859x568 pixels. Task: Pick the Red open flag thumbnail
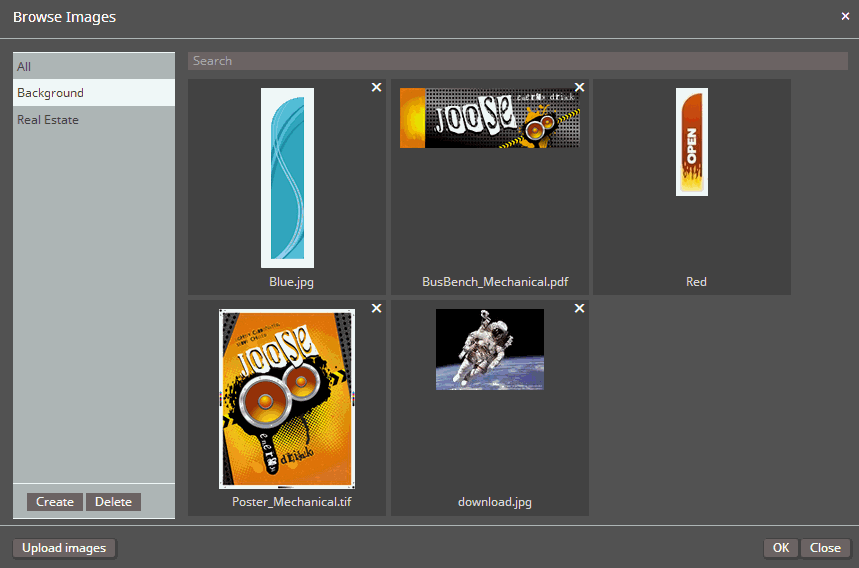(692, 141)
